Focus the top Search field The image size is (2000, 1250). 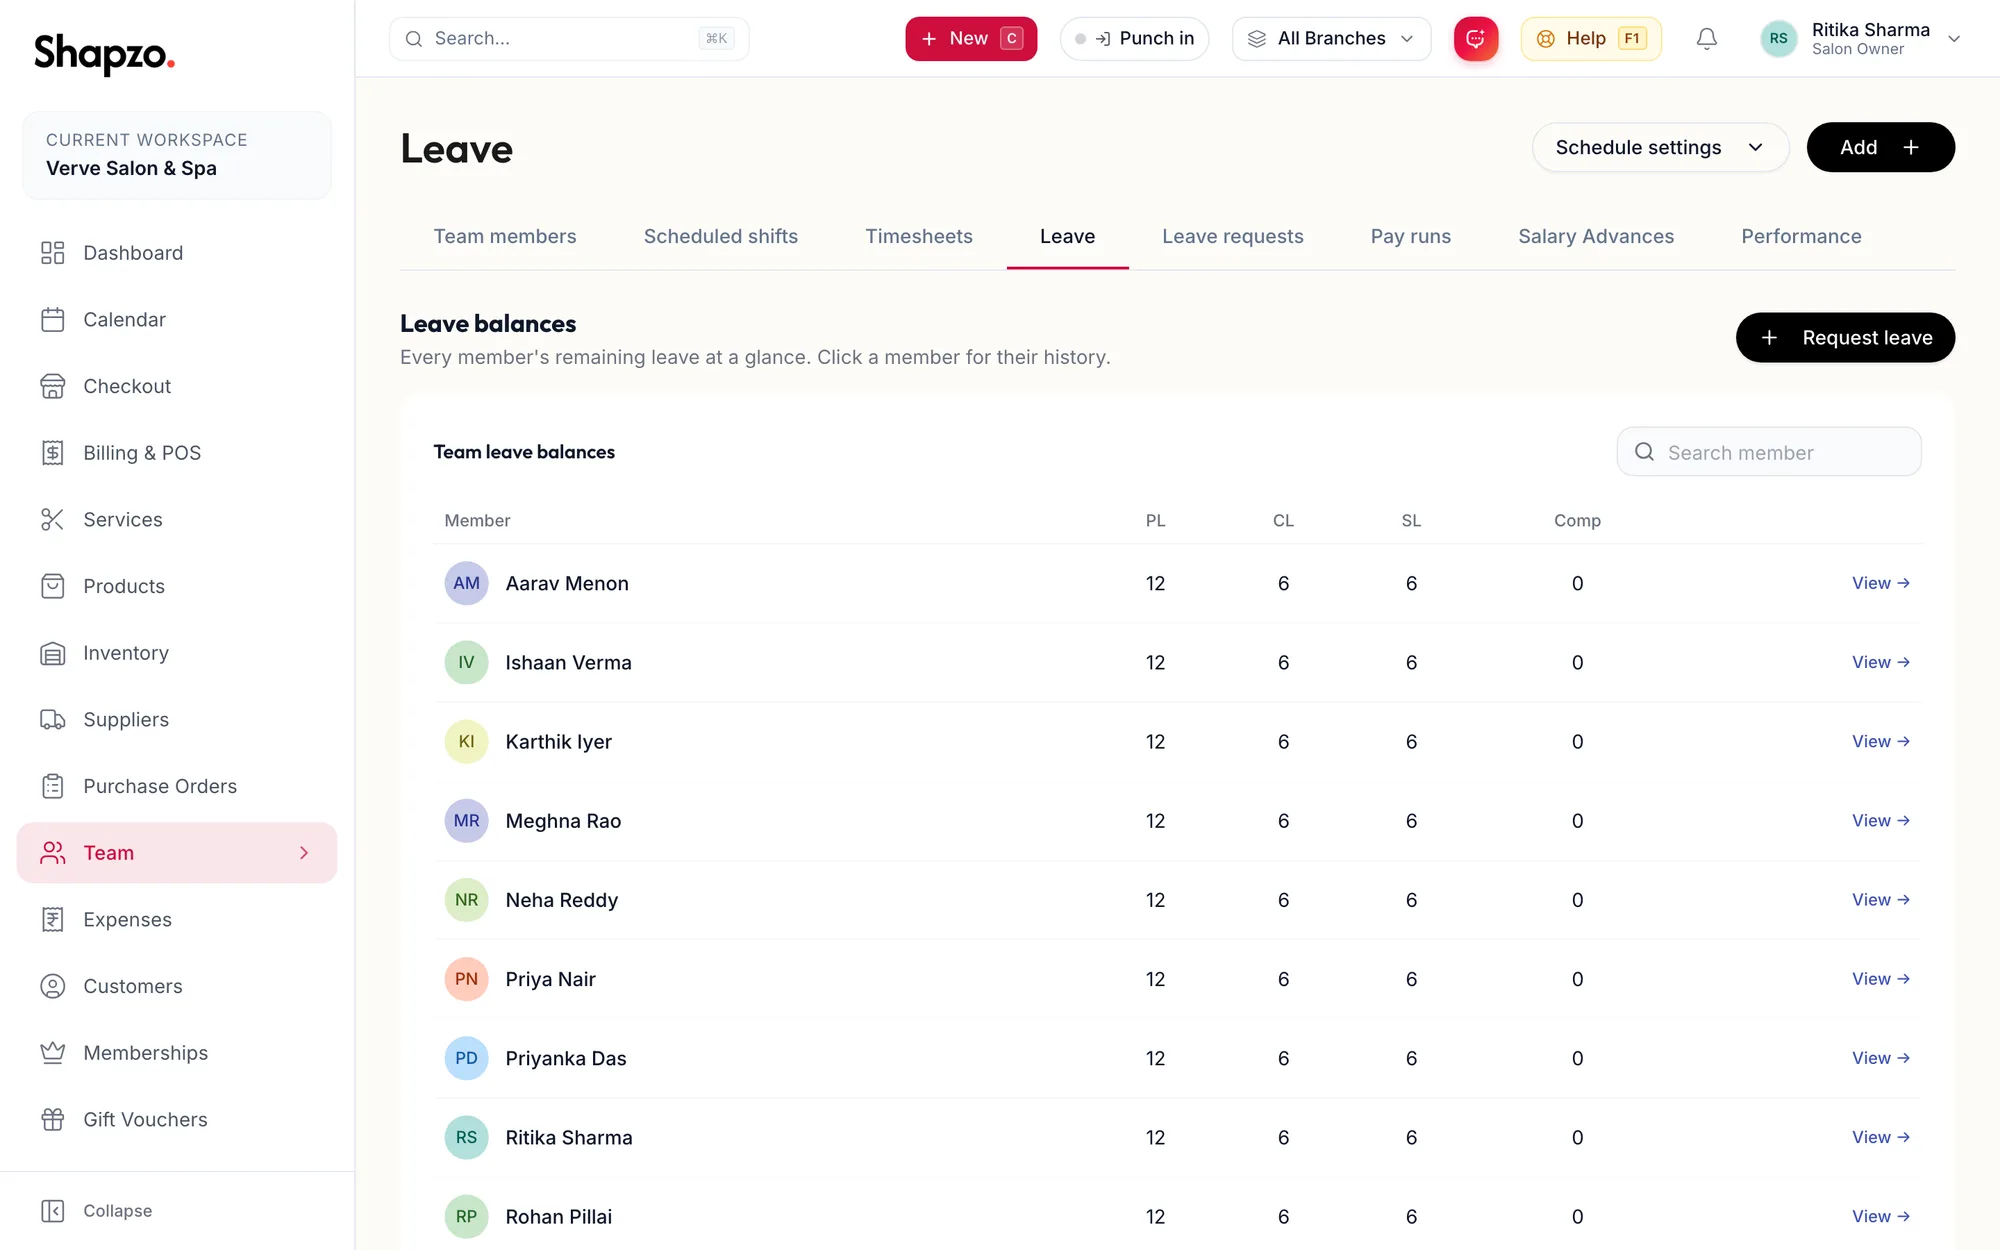569,39
